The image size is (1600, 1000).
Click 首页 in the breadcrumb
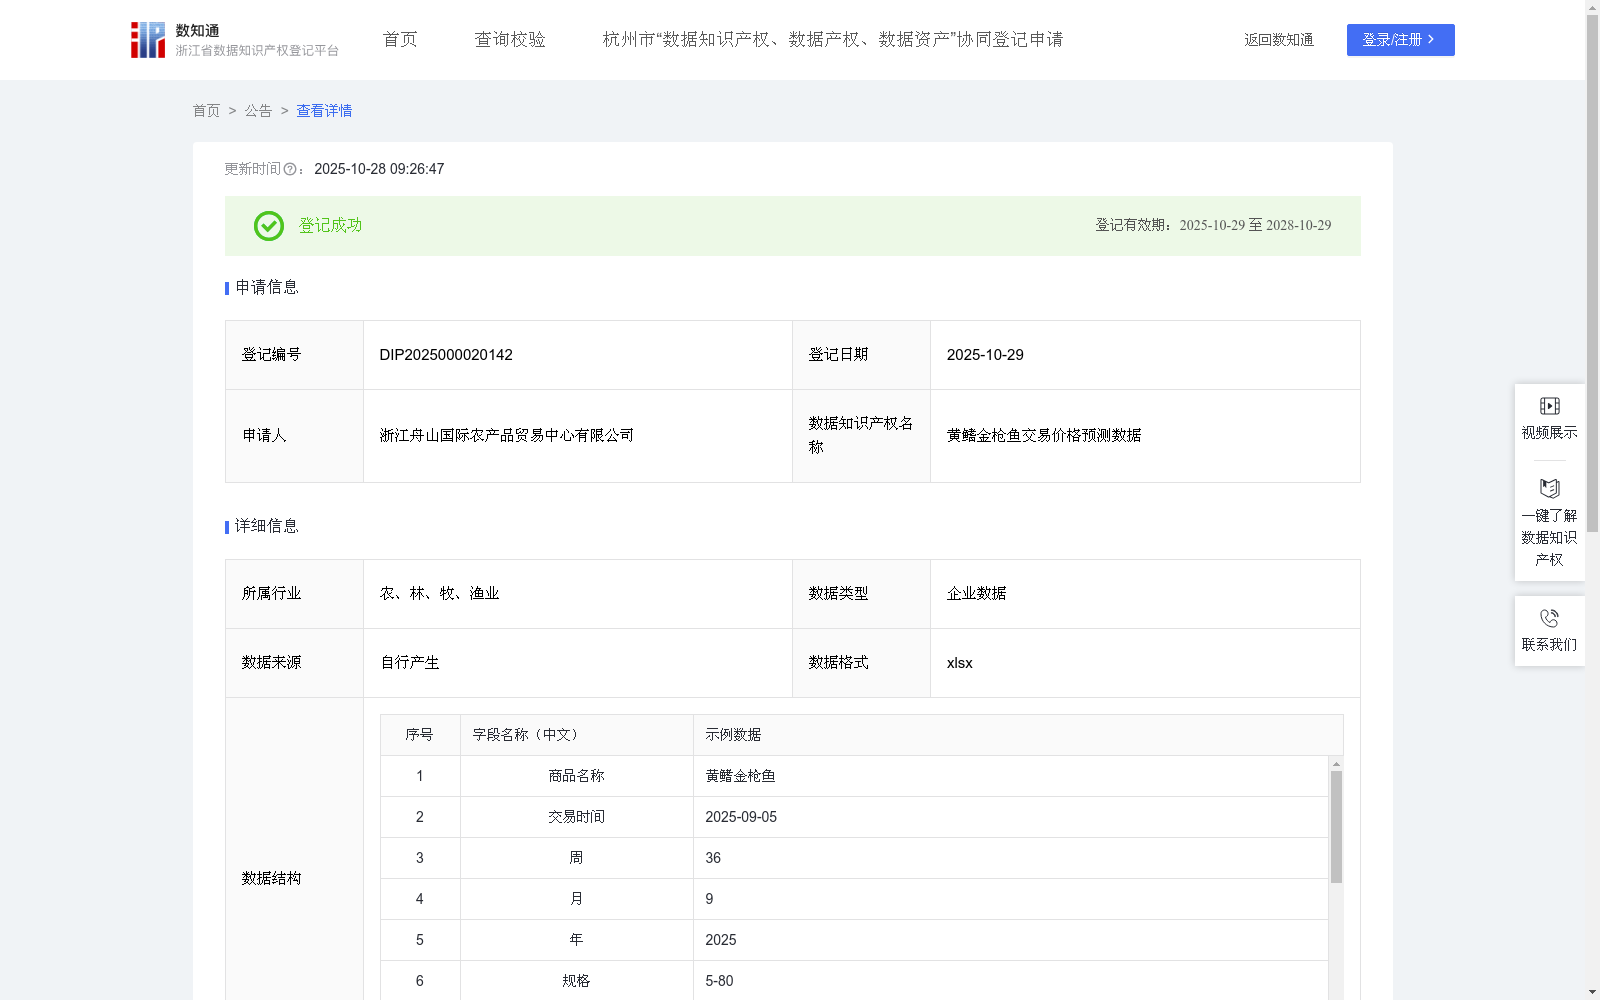click(206, 111)
